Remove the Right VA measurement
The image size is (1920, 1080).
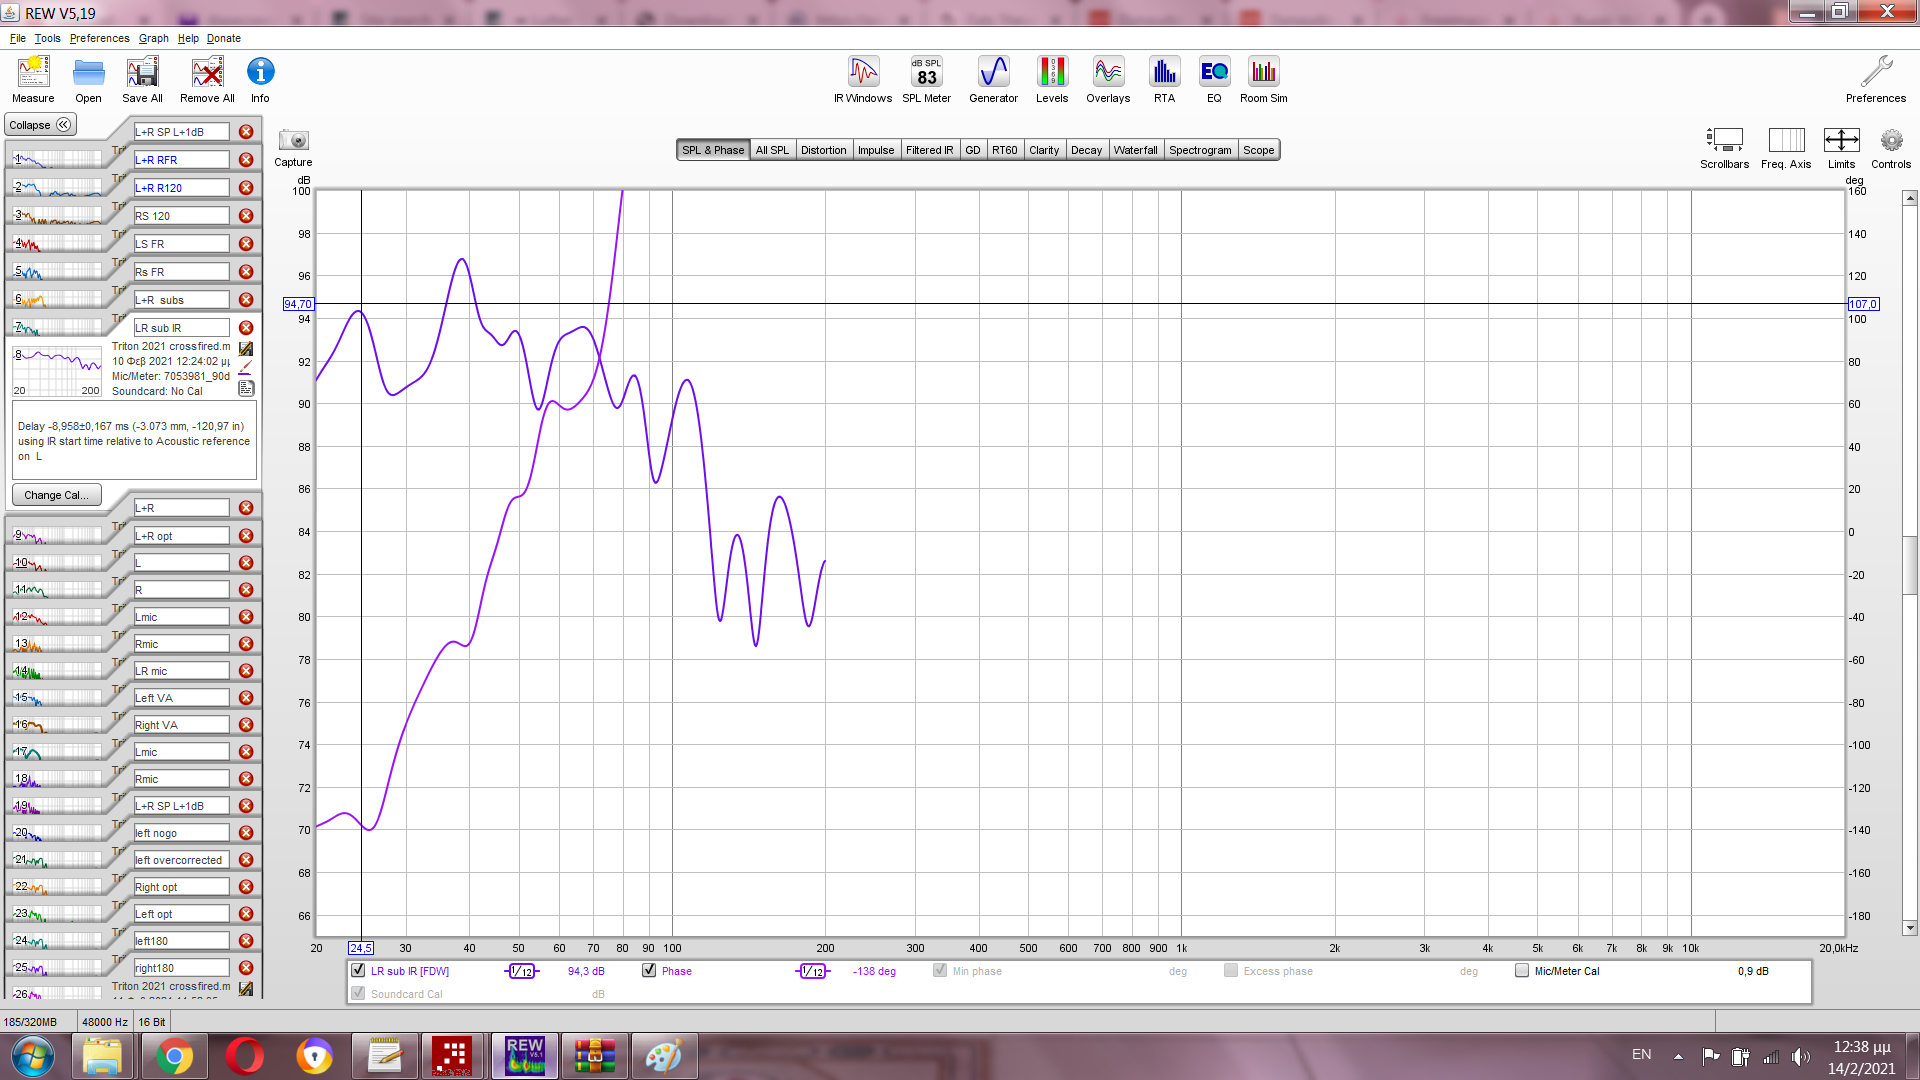coord(246,725)
